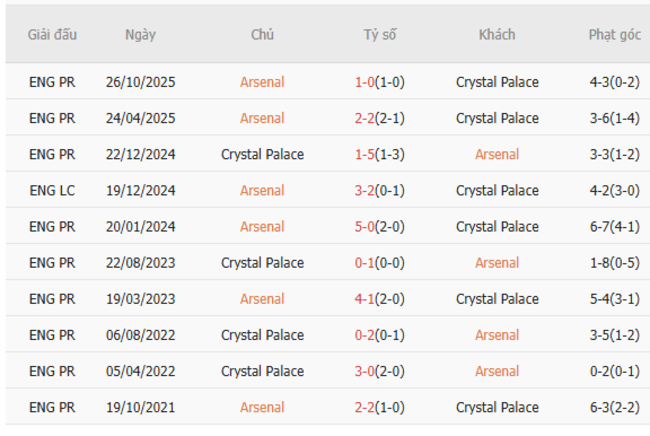
Task: Click the Giải đấu column header
Action: point(52,34)
